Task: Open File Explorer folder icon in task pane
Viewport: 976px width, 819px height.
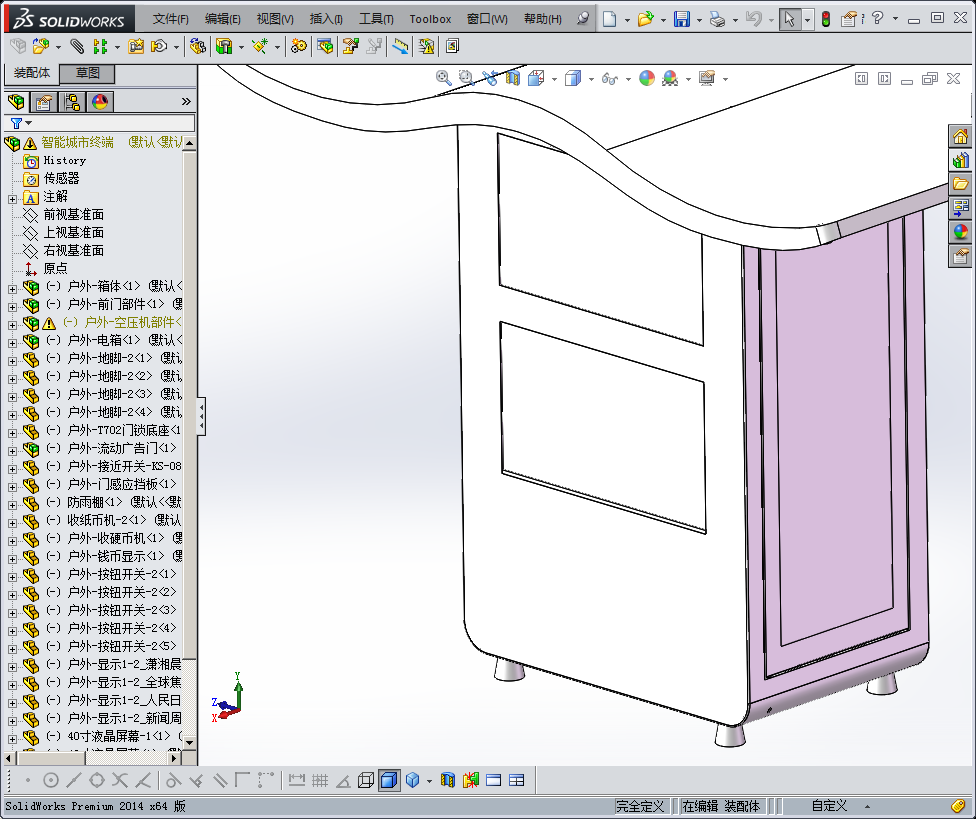Action: pyautogui.click(x=960, y=184)
